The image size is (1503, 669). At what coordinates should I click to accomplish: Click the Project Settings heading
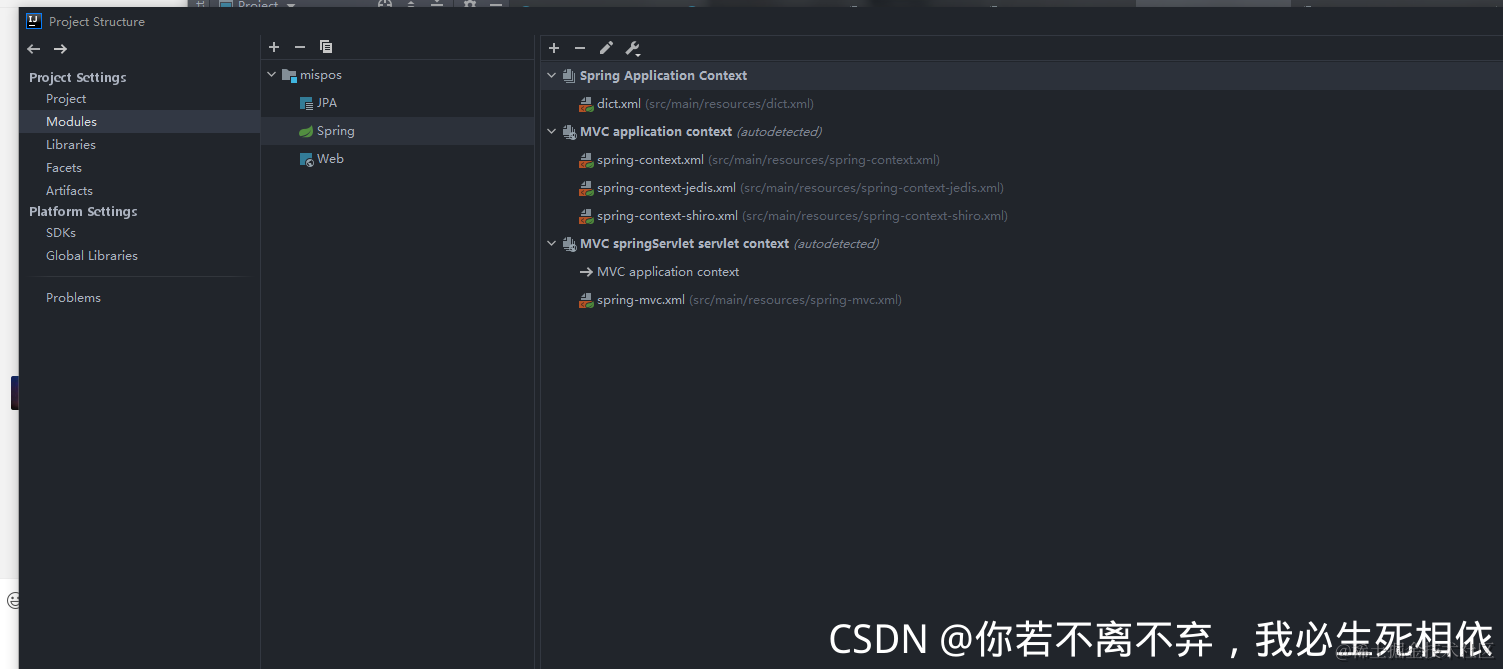pyautogui.click(x=78, y=78)
